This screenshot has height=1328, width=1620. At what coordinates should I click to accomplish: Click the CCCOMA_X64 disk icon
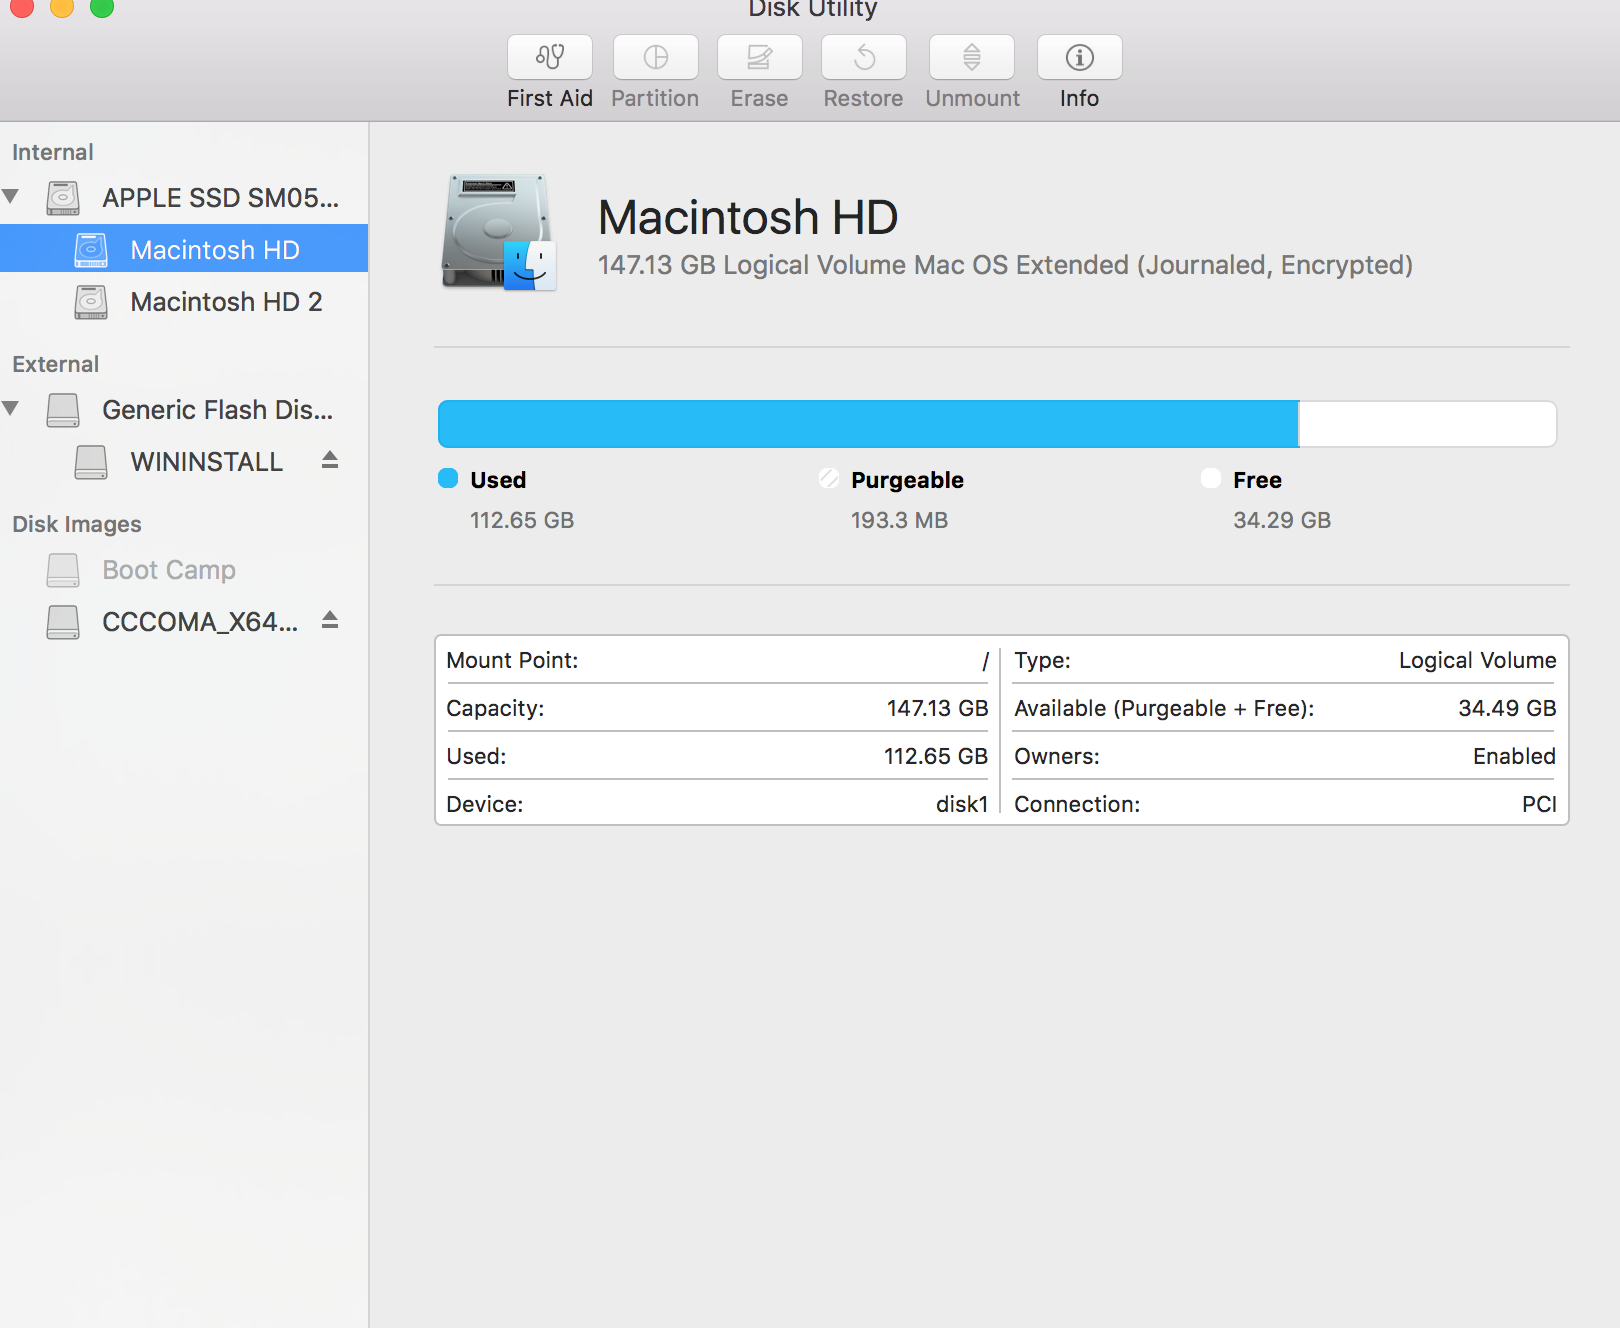[x=63, y=622]
